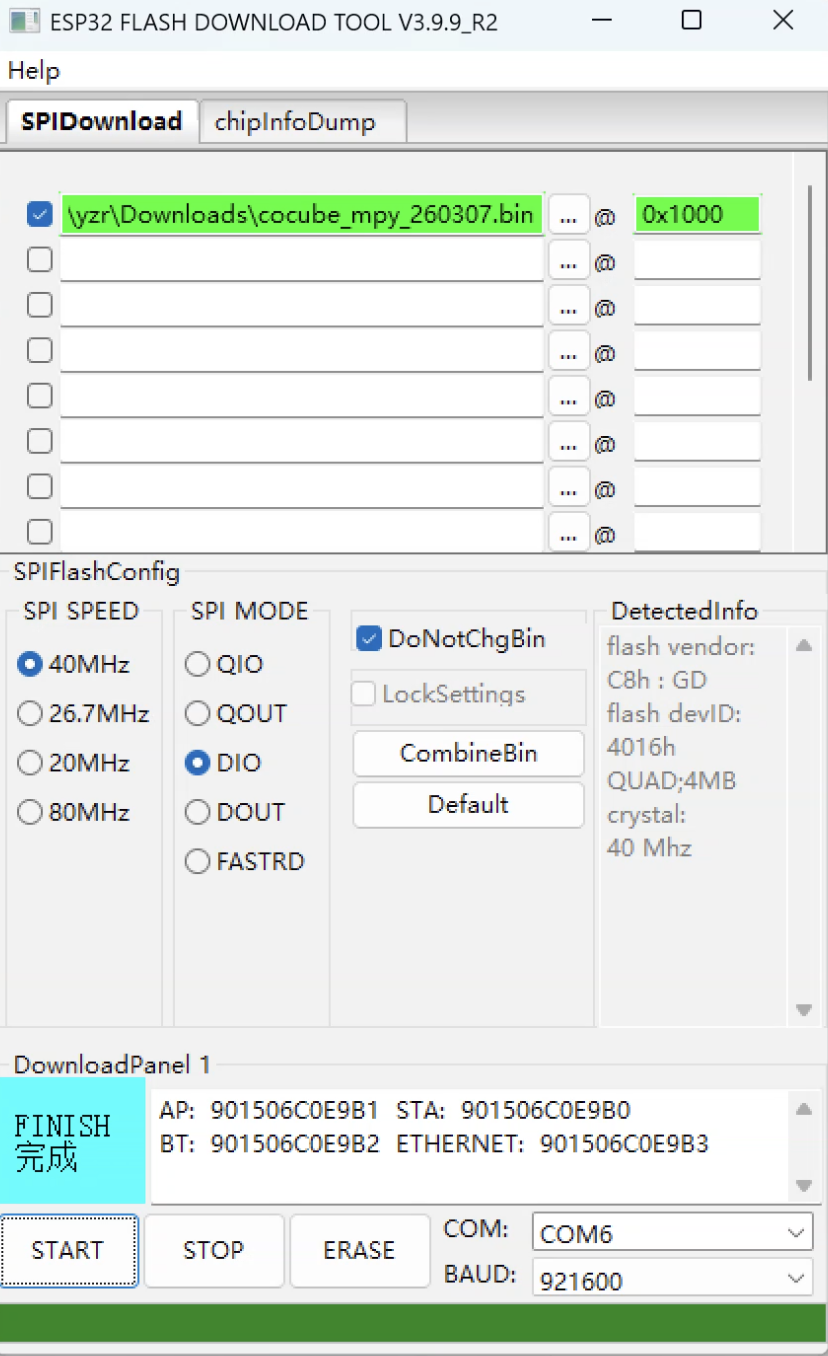Image resolution: width=828 pixels, height=1356 pixels.
Task: Uncheck the cocube_mpy_260307.bin file checkbox
Action: (x=40, y=215)
